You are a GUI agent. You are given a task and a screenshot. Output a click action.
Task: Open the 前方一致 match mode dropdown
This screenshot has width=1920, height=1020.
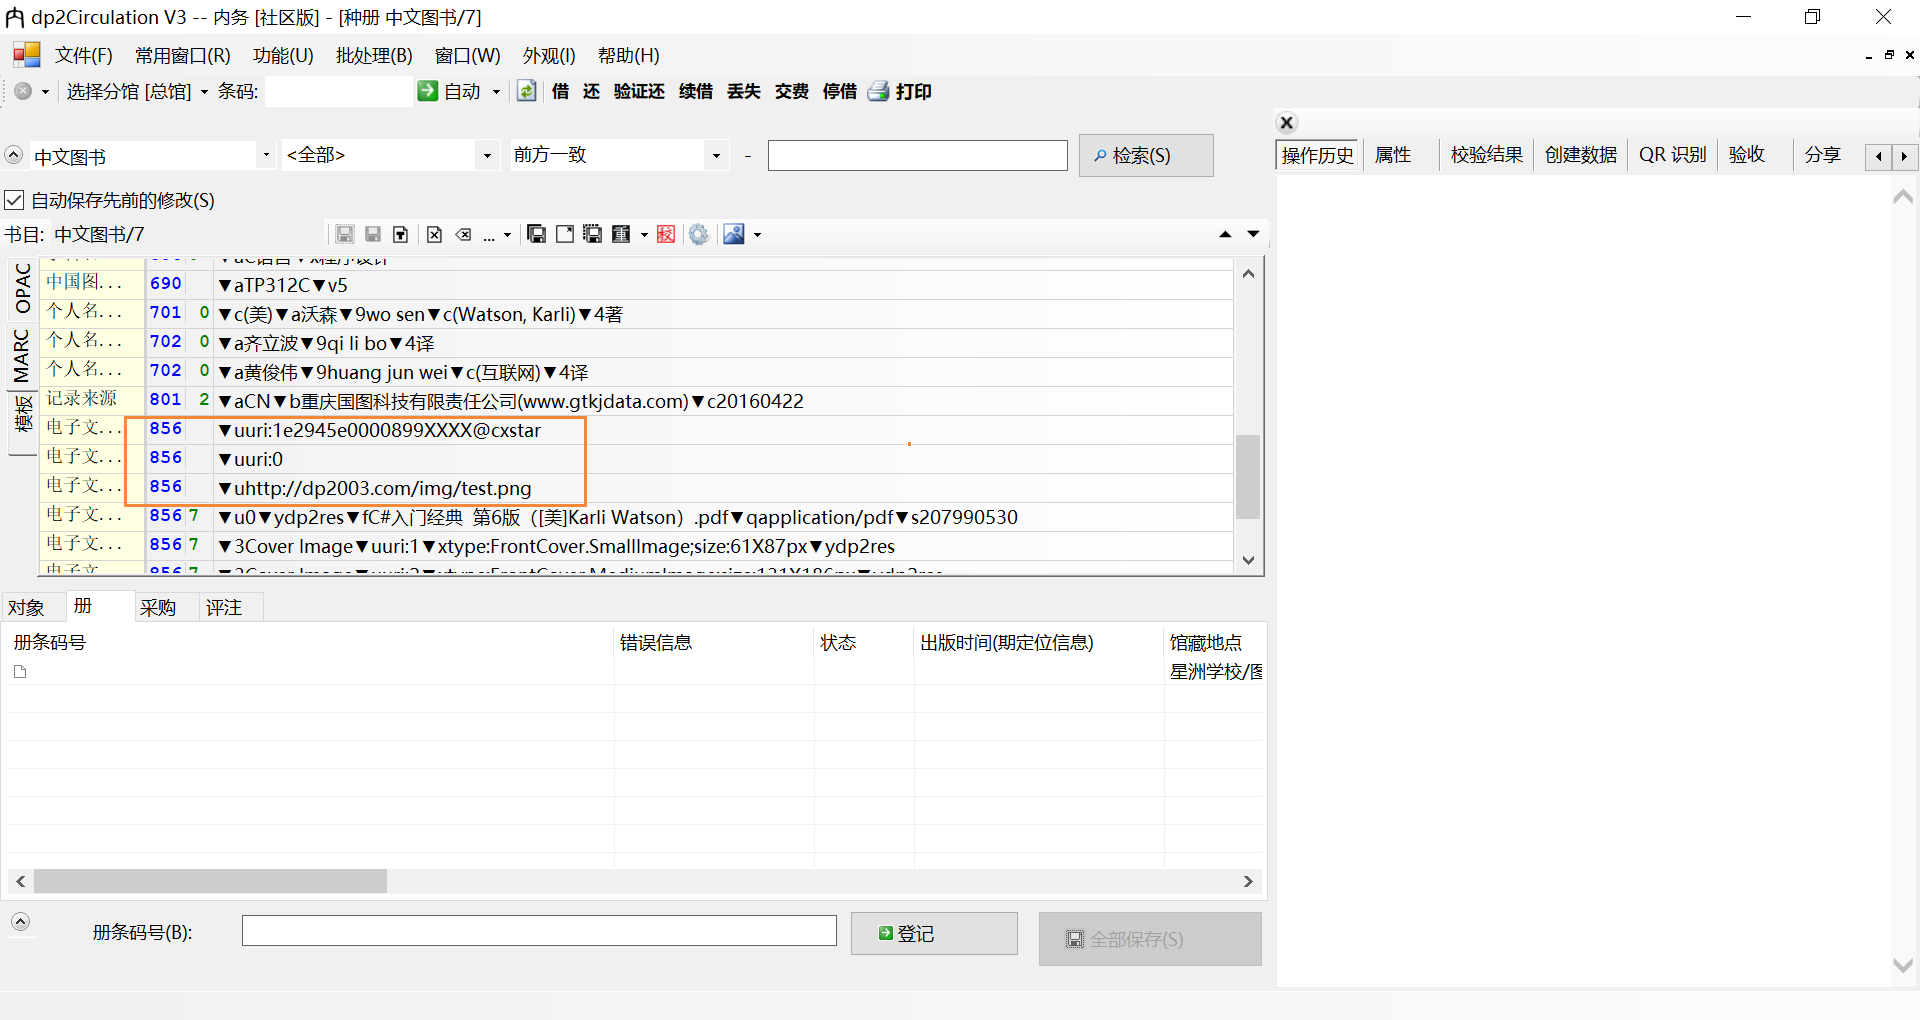[x=715, y=155]
